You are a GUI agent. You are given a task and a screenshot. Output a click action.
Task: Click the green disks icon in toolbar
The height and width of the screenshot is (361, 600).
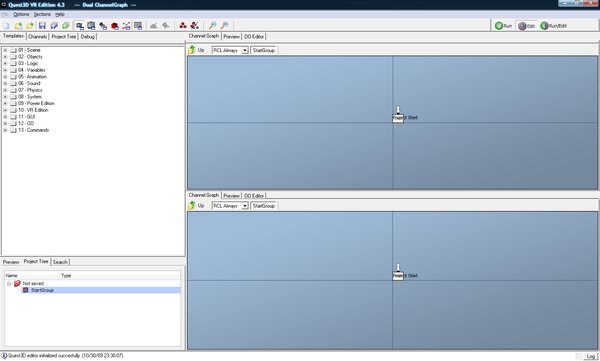pos(66,26)
